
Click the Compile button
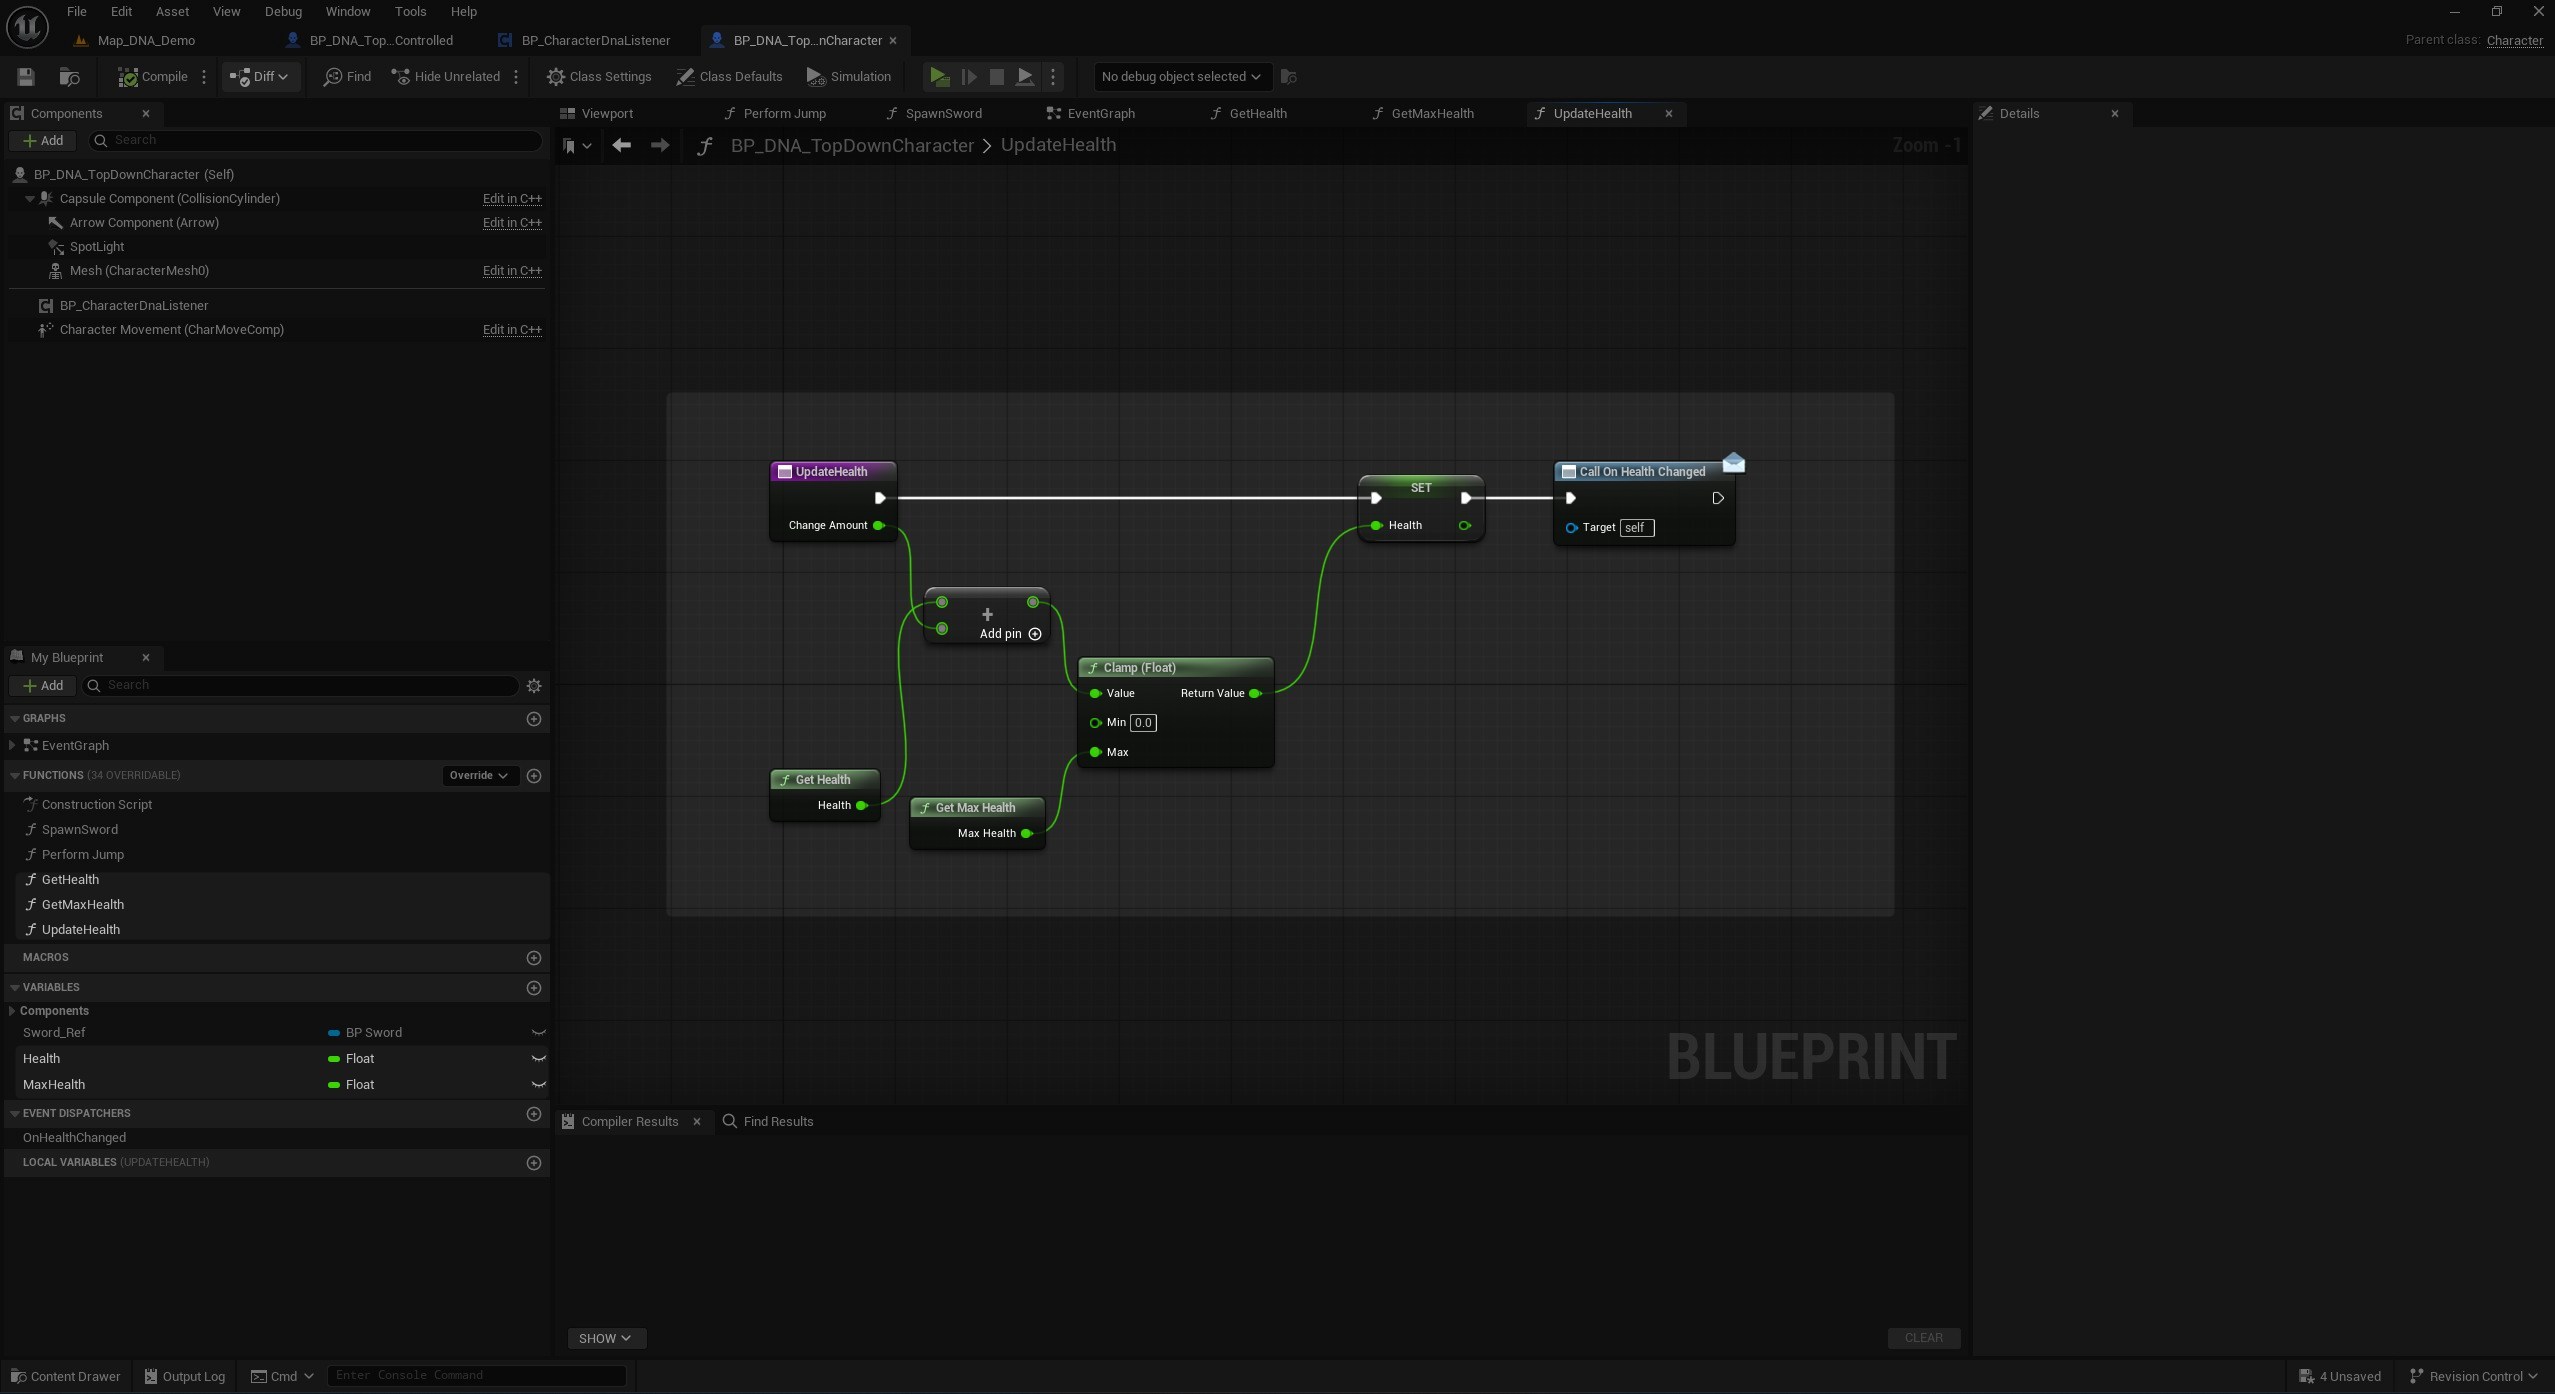(153, 77)
